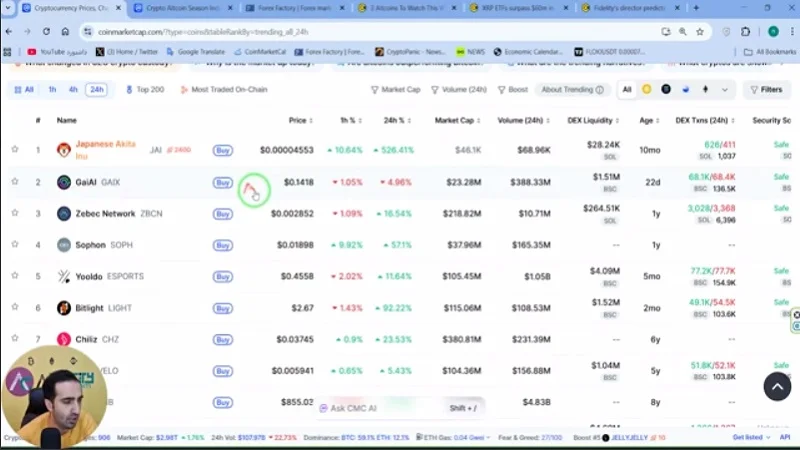Click the browser reload icon
This screenshot has height=450, width=800.
(66, 31)
